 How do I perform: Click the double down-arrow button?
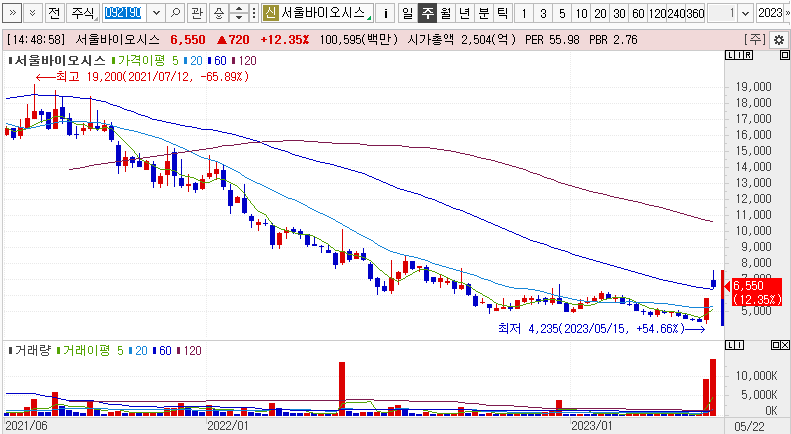[x=33, y=13]
